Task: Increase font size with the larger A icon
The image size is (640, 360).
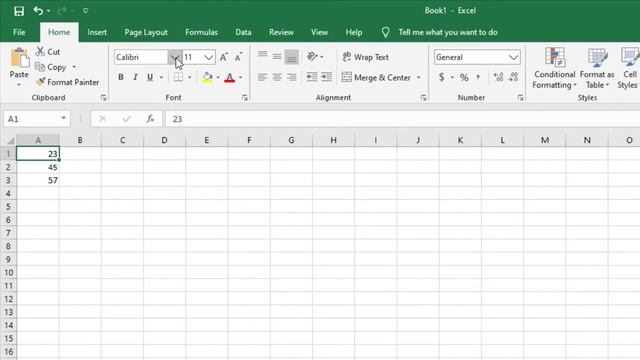Action: pyautogui.click(x=224, y=57)
